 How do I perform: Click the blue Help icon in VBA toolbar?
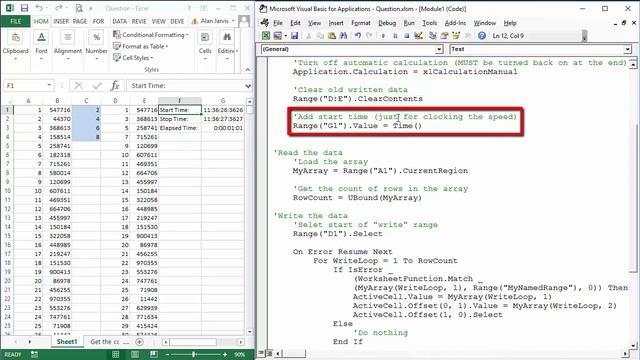(x=482, y=36)
